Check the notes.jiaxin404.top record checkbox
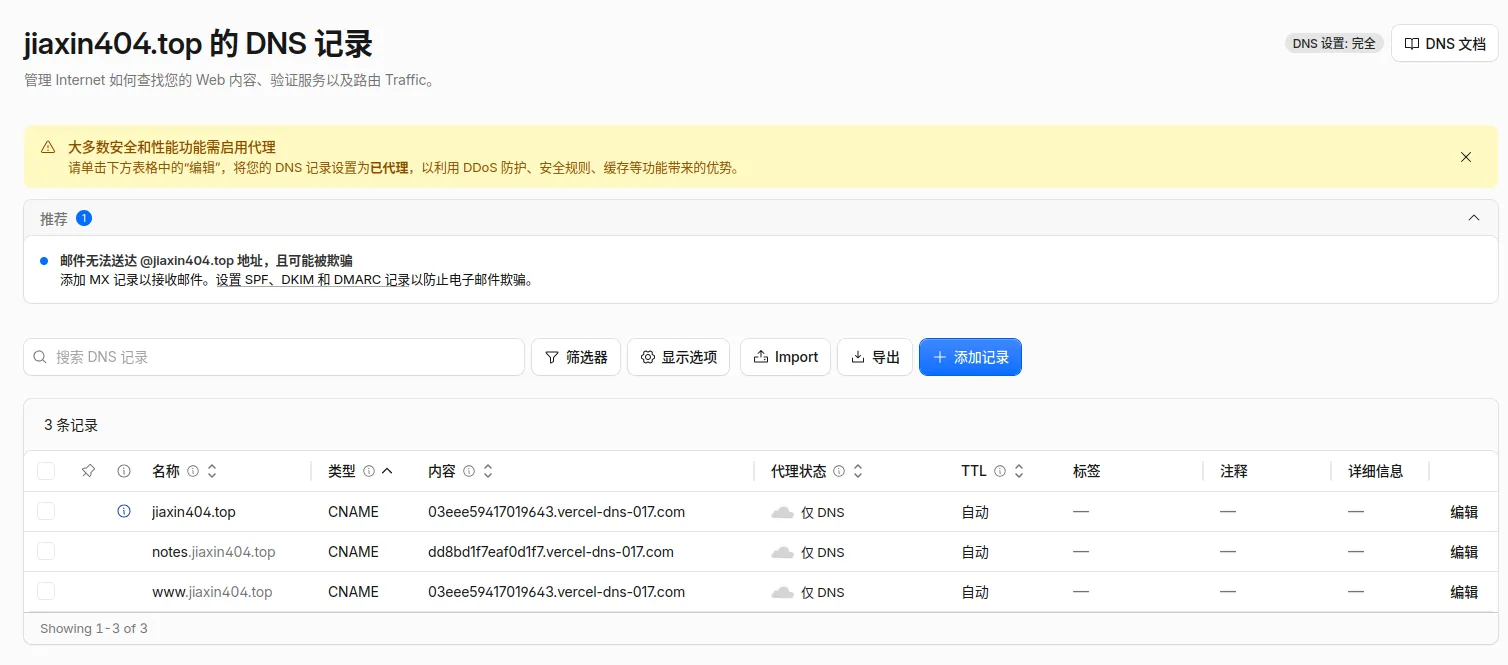 pyautogui.click(x=46, y=551)
